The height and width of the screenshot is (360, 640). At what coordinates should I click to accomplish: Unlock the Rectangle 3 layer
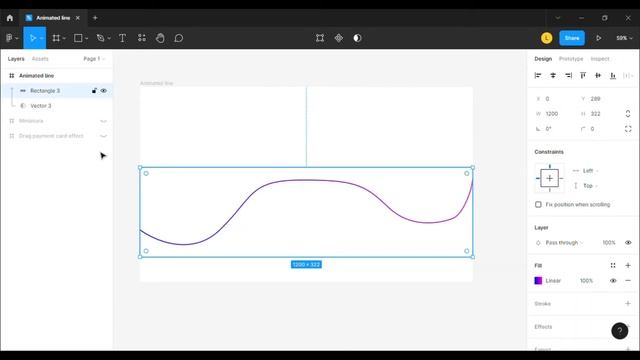(x=94, y=91)
